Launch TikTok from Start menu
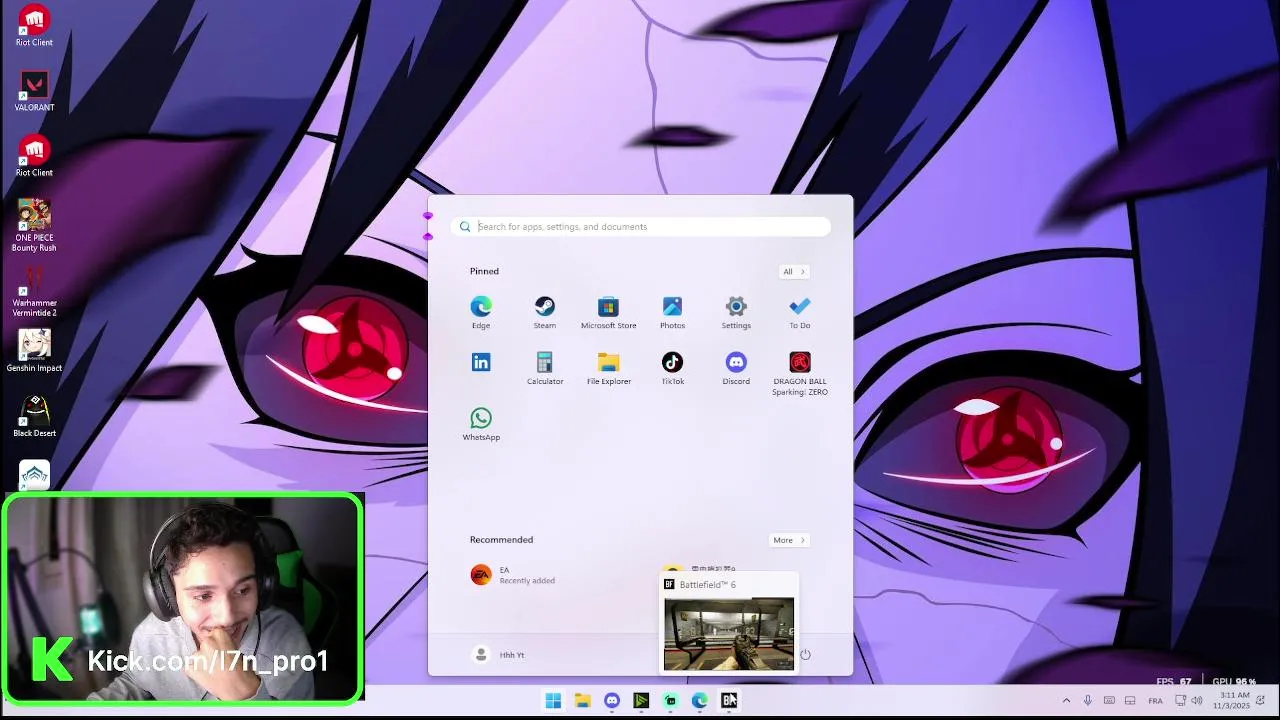 click(x=672, y=368)
